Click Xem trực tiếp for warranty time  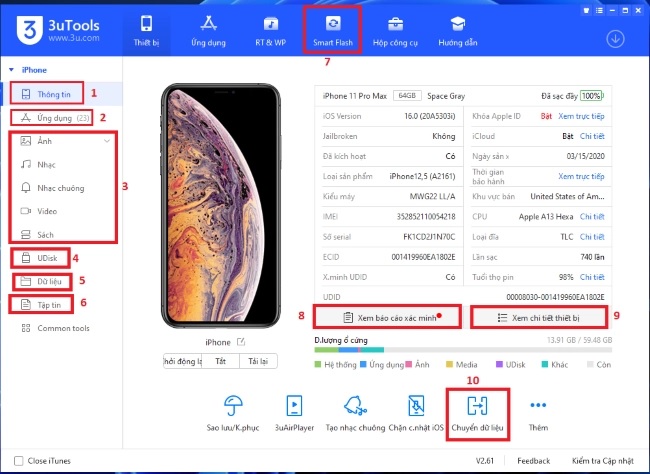581,176
